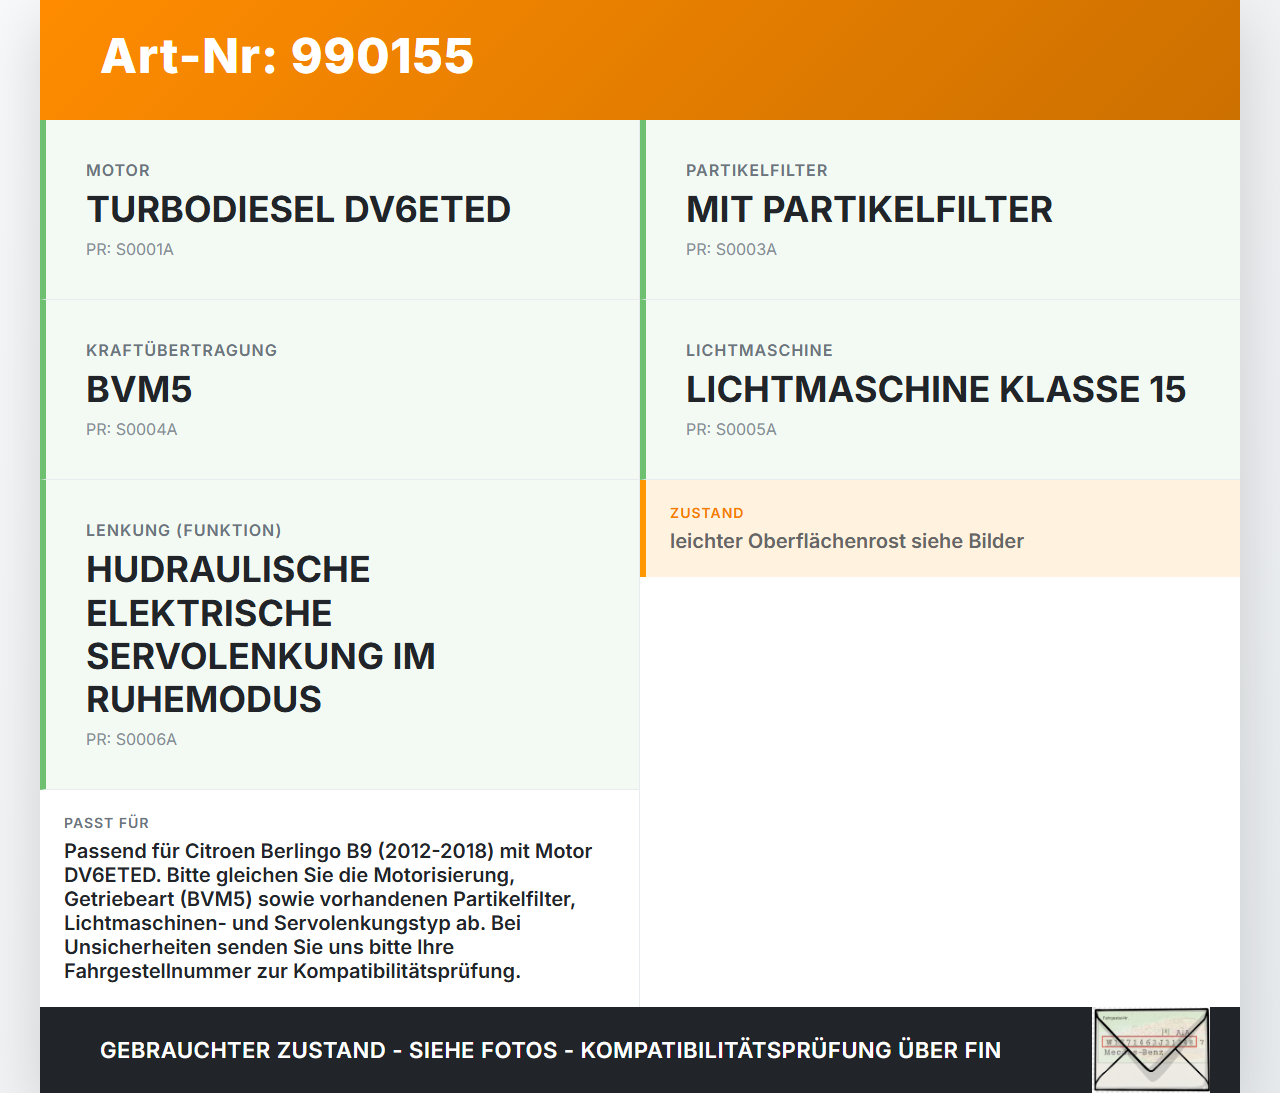Screen dimensions: 1280x1094
Task: Click the "HUDRAULISCHE ELEKTRISCHE SERVOLENKUNG IM RUHEMODUS" value
Action: (x=261, y=634)
